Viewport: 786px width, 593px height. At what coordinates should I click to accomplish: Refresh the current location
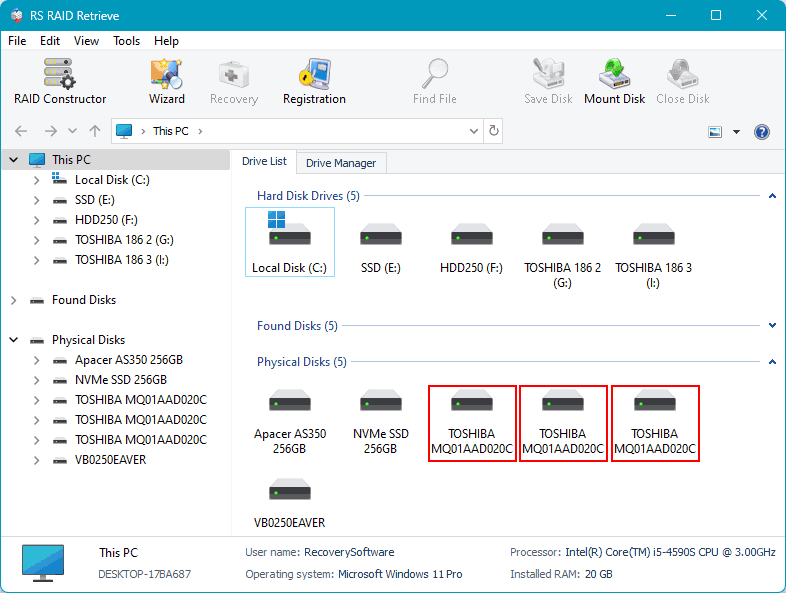494,131
